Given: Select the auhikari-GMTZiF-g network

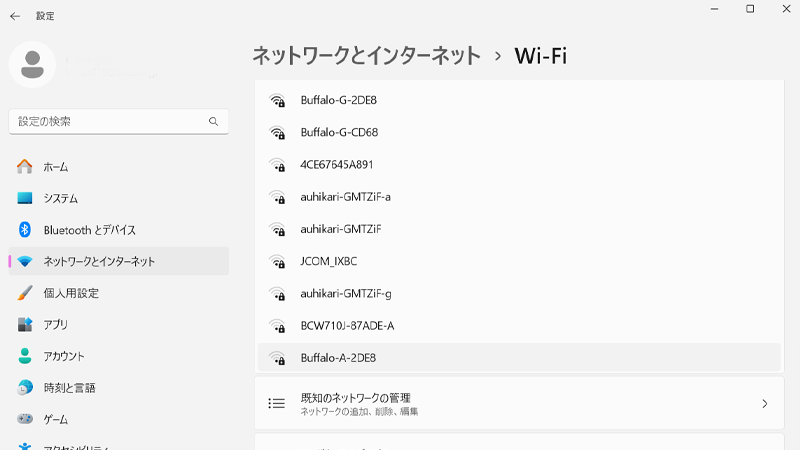Looking at the screenshot, I should [519, 293].
